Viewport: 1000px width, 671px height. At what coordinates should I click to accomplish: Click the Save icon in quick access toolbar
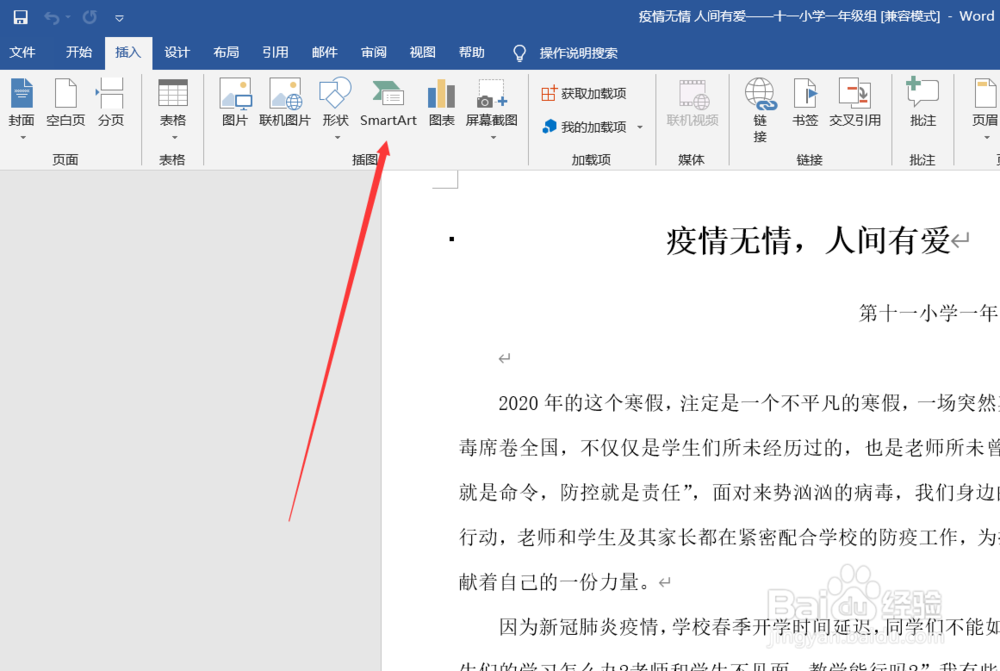(20, 17)
